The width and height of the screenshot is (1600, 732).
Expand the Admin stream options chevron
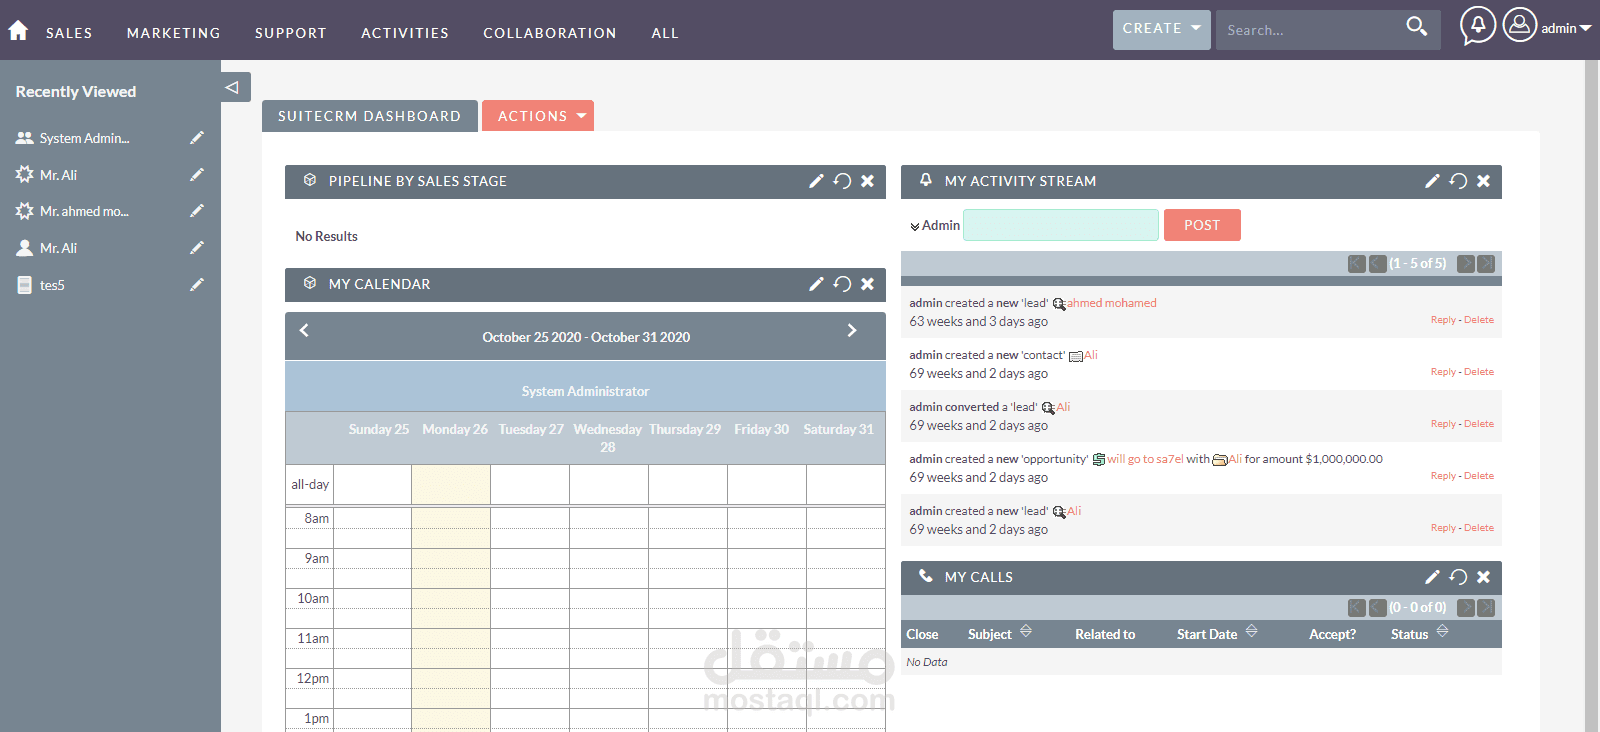[915, 227]
